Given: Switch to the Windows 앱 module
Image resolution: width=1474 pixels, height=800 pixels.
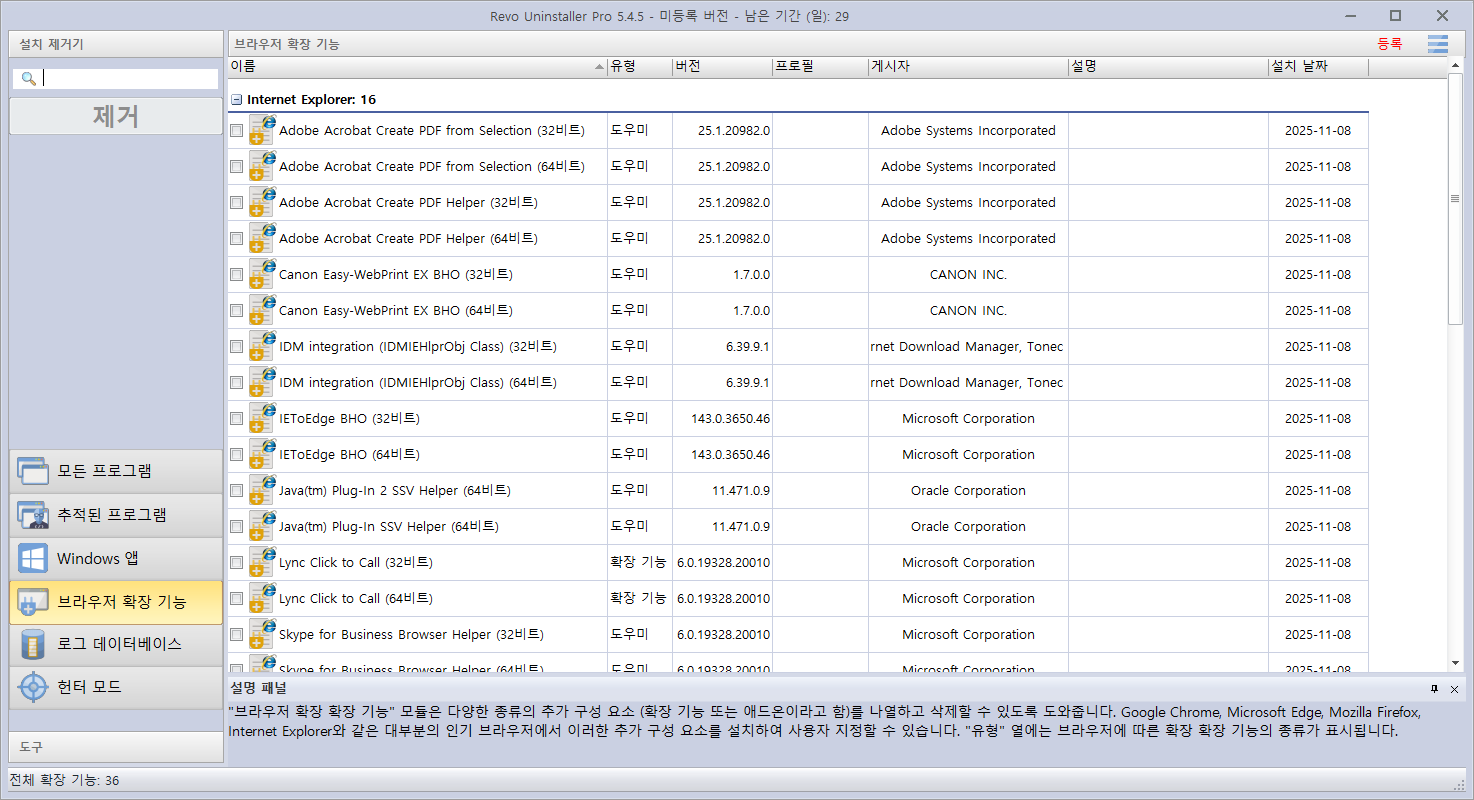Looking at the screenshot, I should 116,559.
